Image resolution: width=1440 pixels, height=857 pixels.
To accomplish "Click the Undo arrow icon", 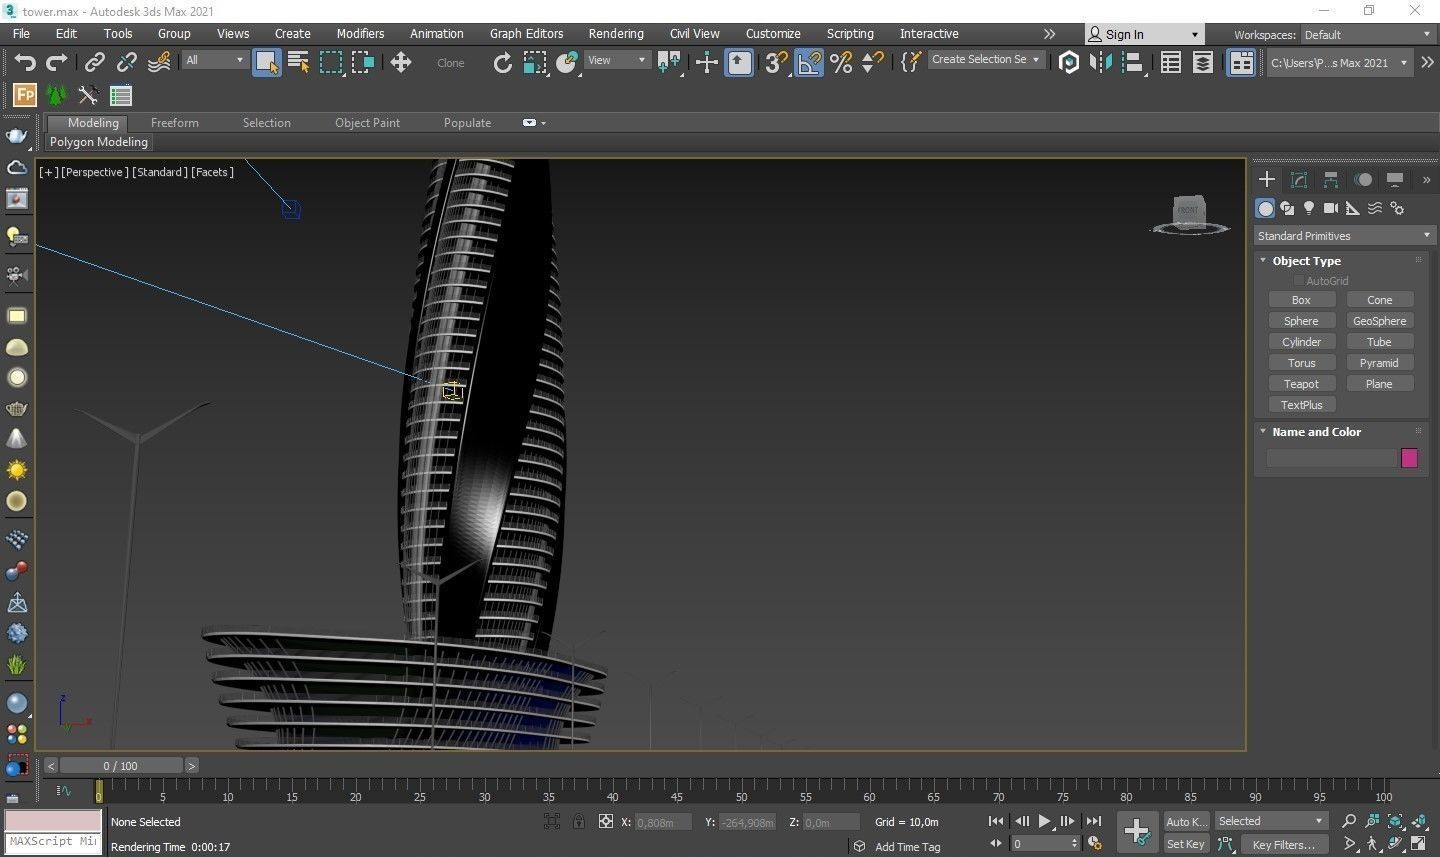I will [x=24, y=63].
